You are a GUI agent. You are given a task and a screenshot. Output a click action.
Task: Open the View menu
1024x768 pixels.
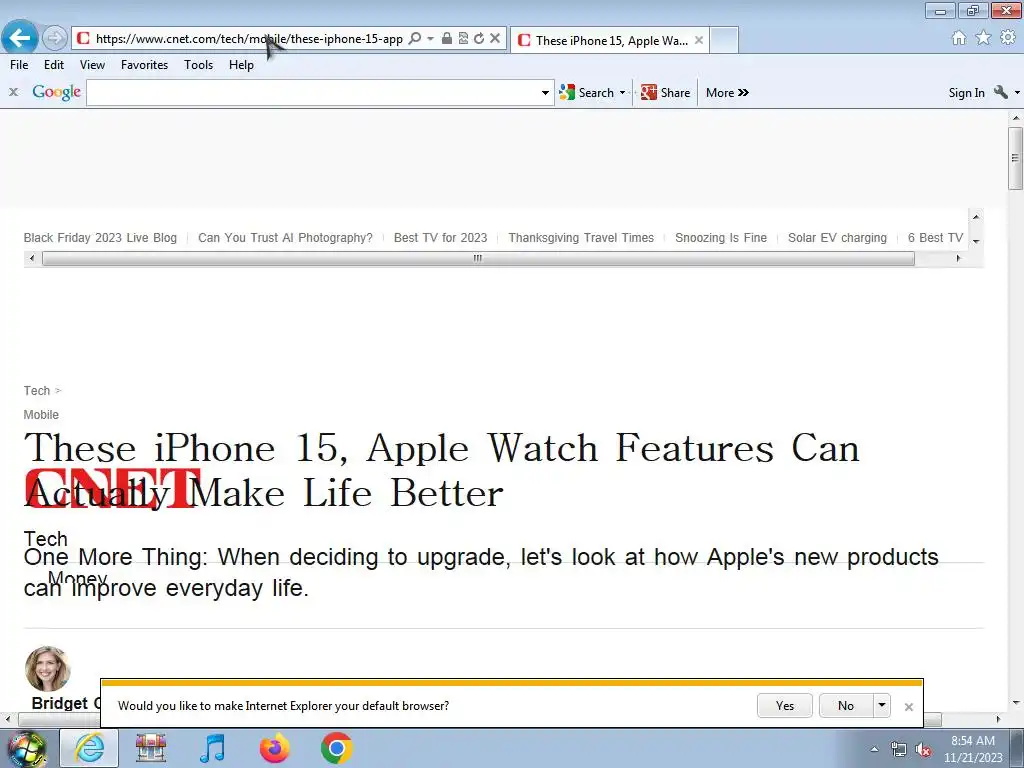tap(92, 65)
